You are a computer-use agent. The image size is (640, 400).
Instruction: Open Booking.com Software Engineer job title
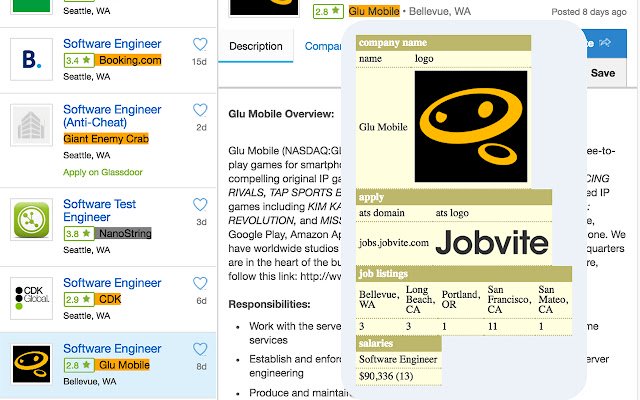pyautogui.click(x=112, y=44)
